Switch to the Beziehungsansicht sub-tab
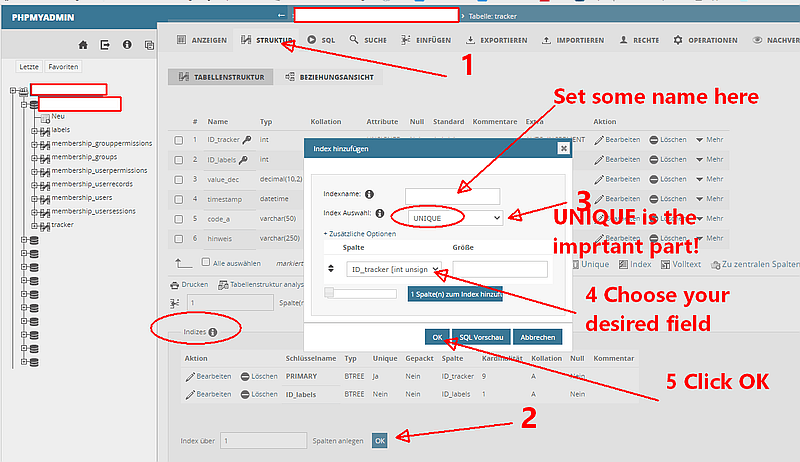Image resolution: width=800 pixels, height=462 pixels. (x=330, y=77)
